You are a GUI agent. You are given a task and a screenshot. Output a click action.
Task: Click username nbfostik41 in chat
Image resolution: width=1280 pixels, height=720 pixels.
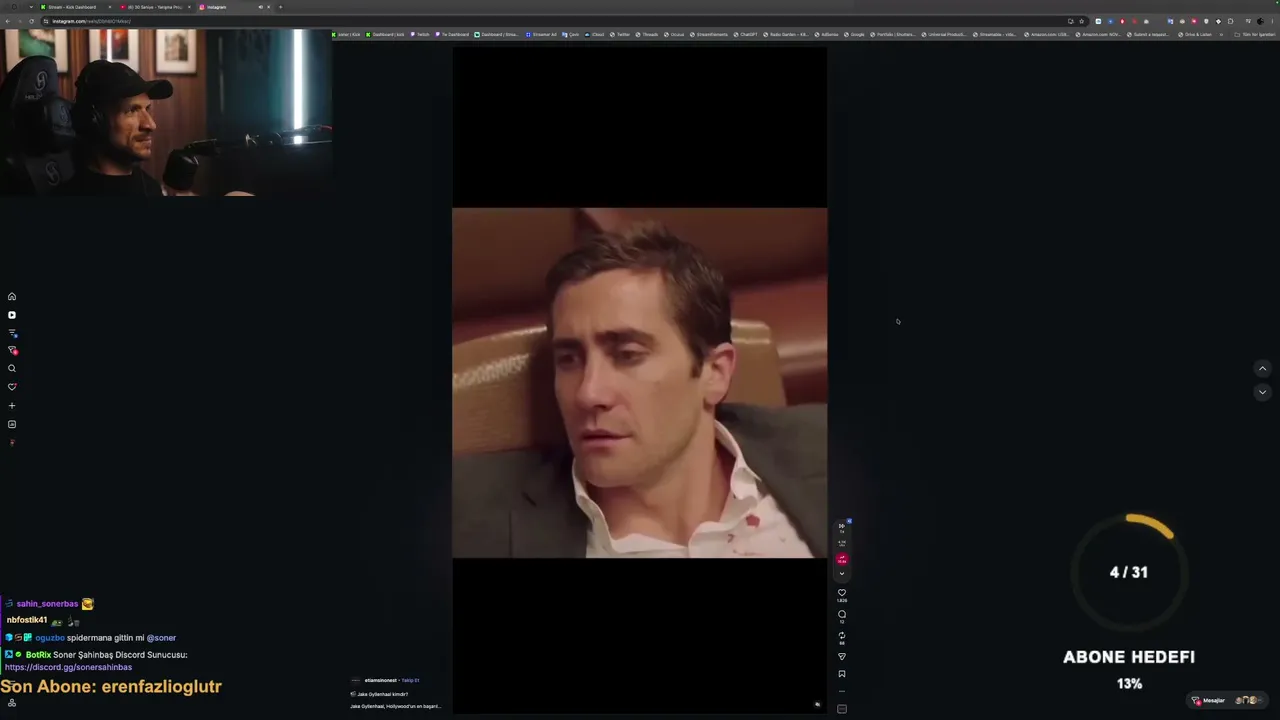[27, 620]
